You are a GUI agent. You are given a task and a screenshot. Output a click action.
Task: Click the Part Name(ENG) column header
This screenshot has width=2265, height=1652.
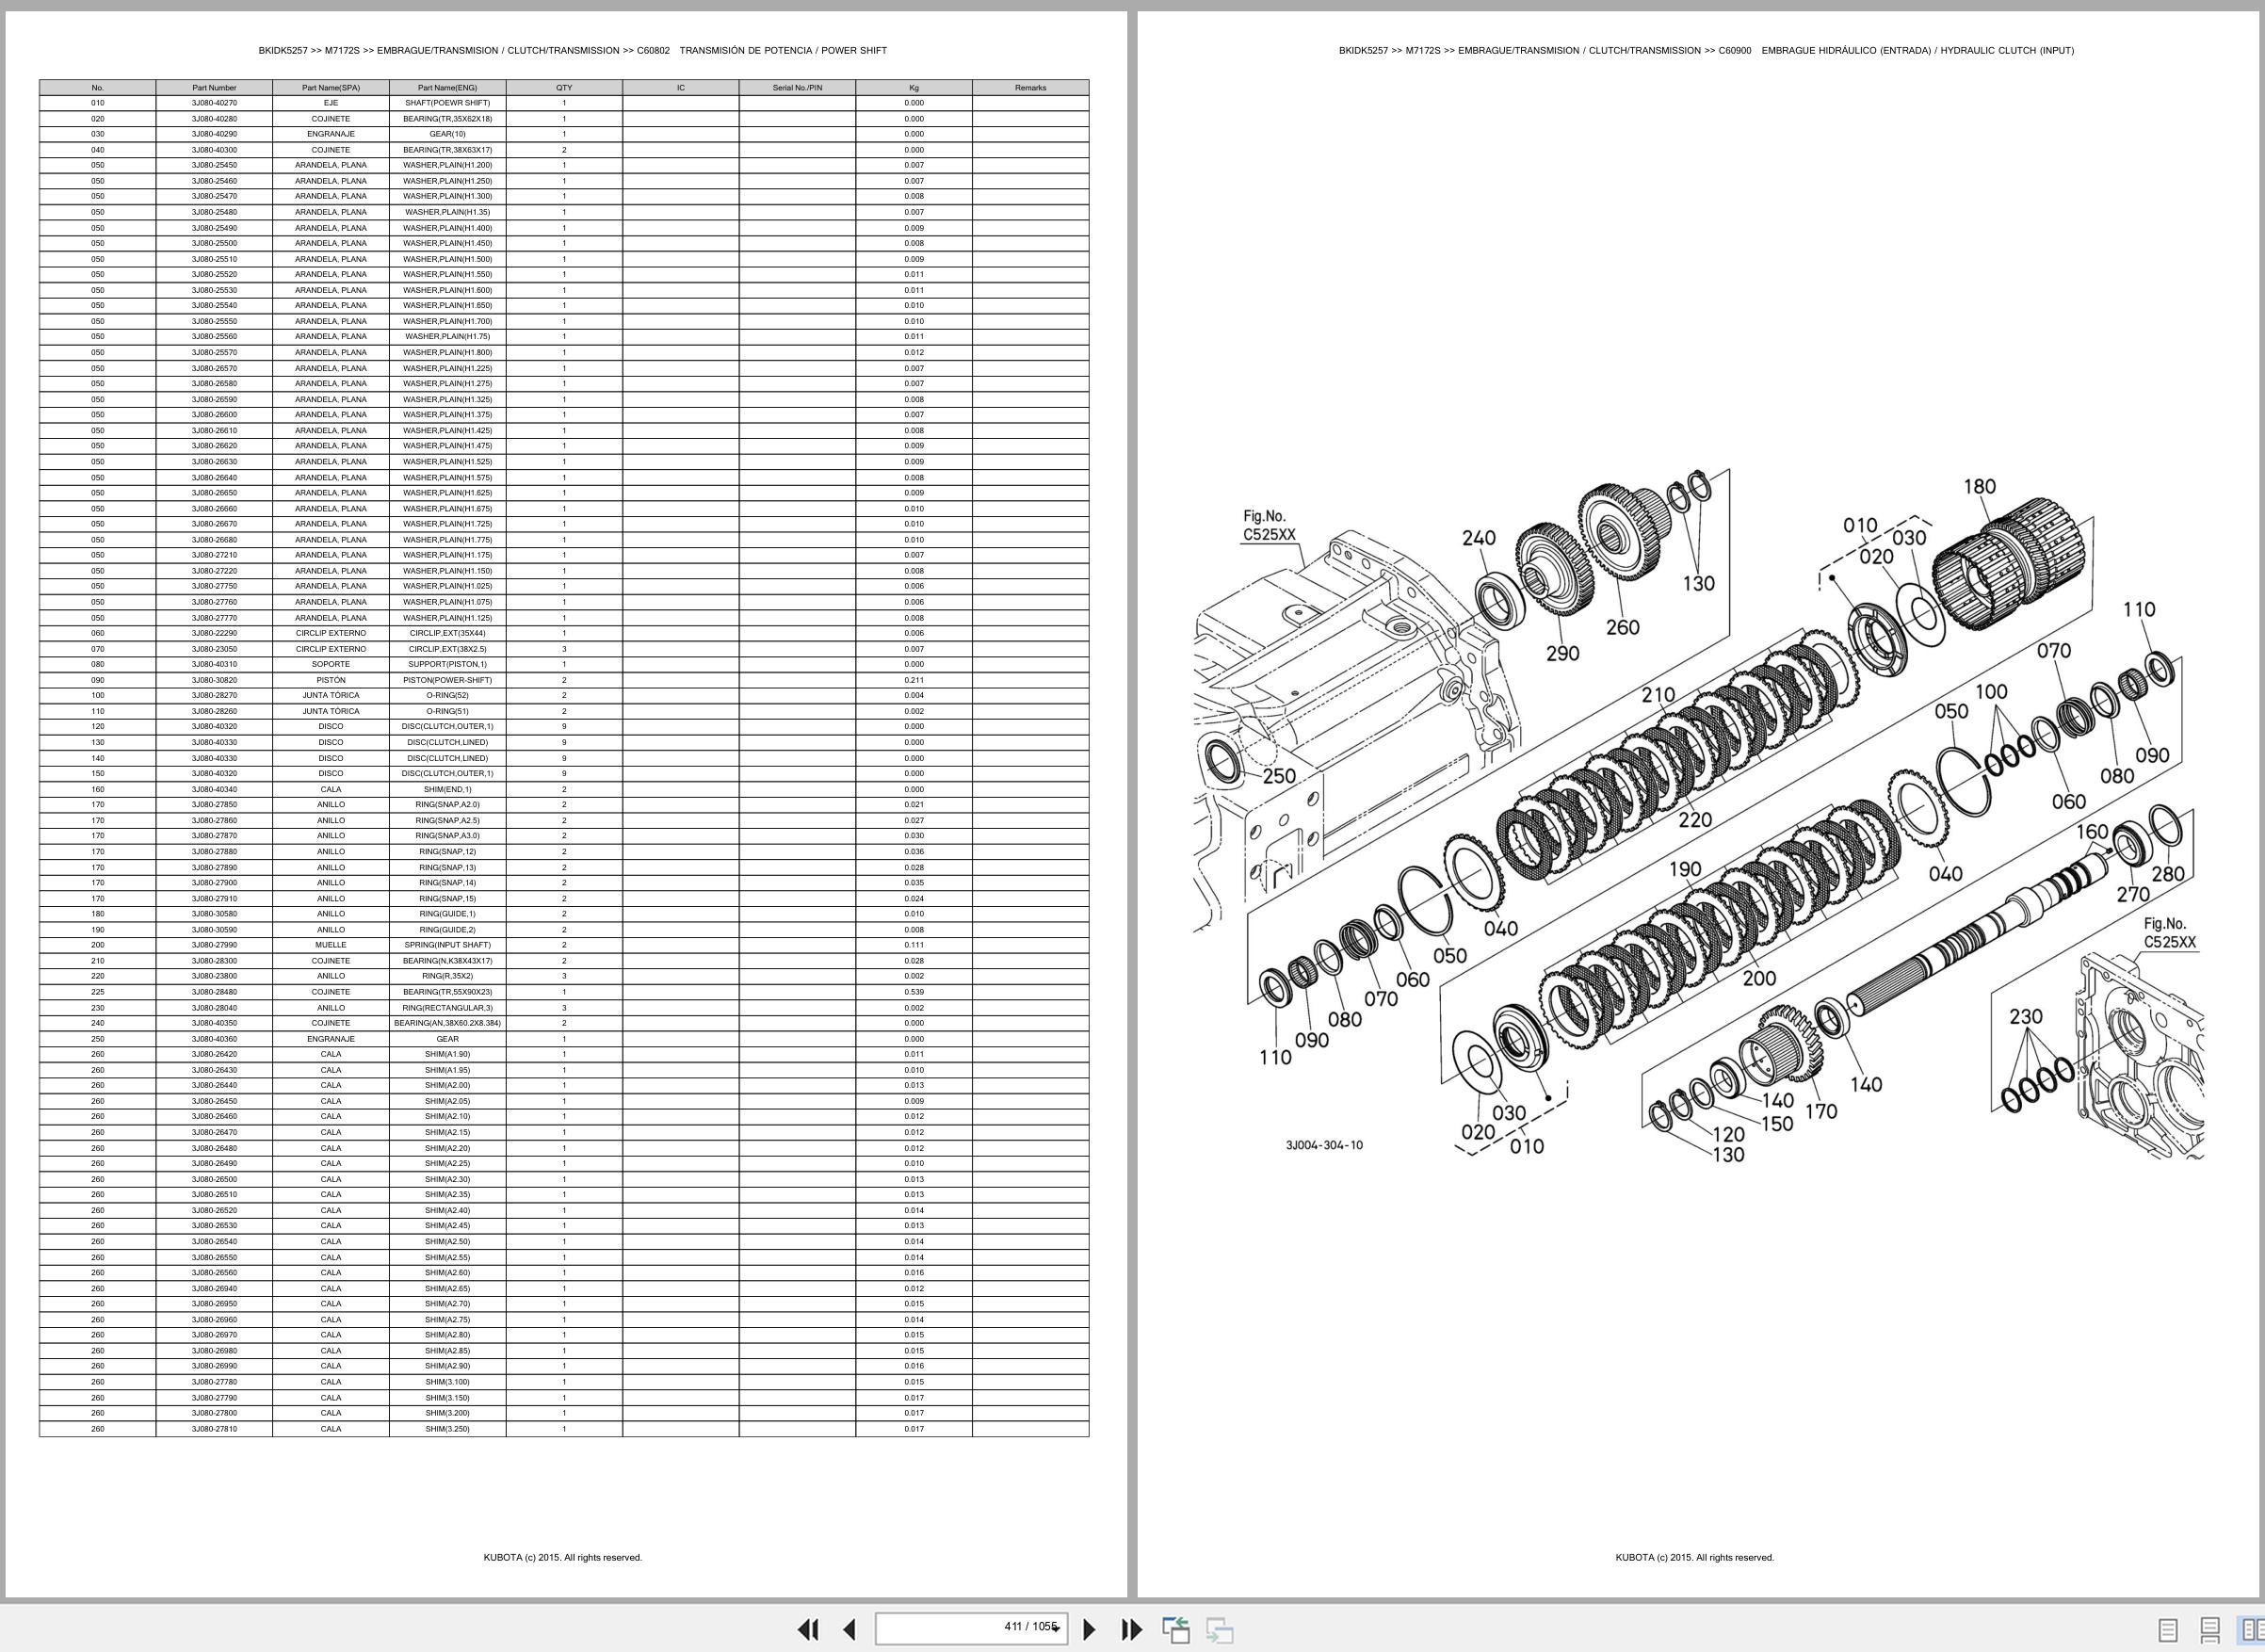click(x=447, y=88)
